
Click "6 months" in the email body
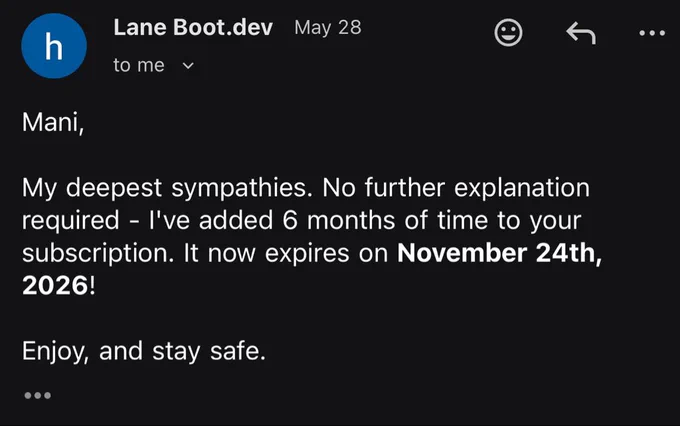coord(339,220)
